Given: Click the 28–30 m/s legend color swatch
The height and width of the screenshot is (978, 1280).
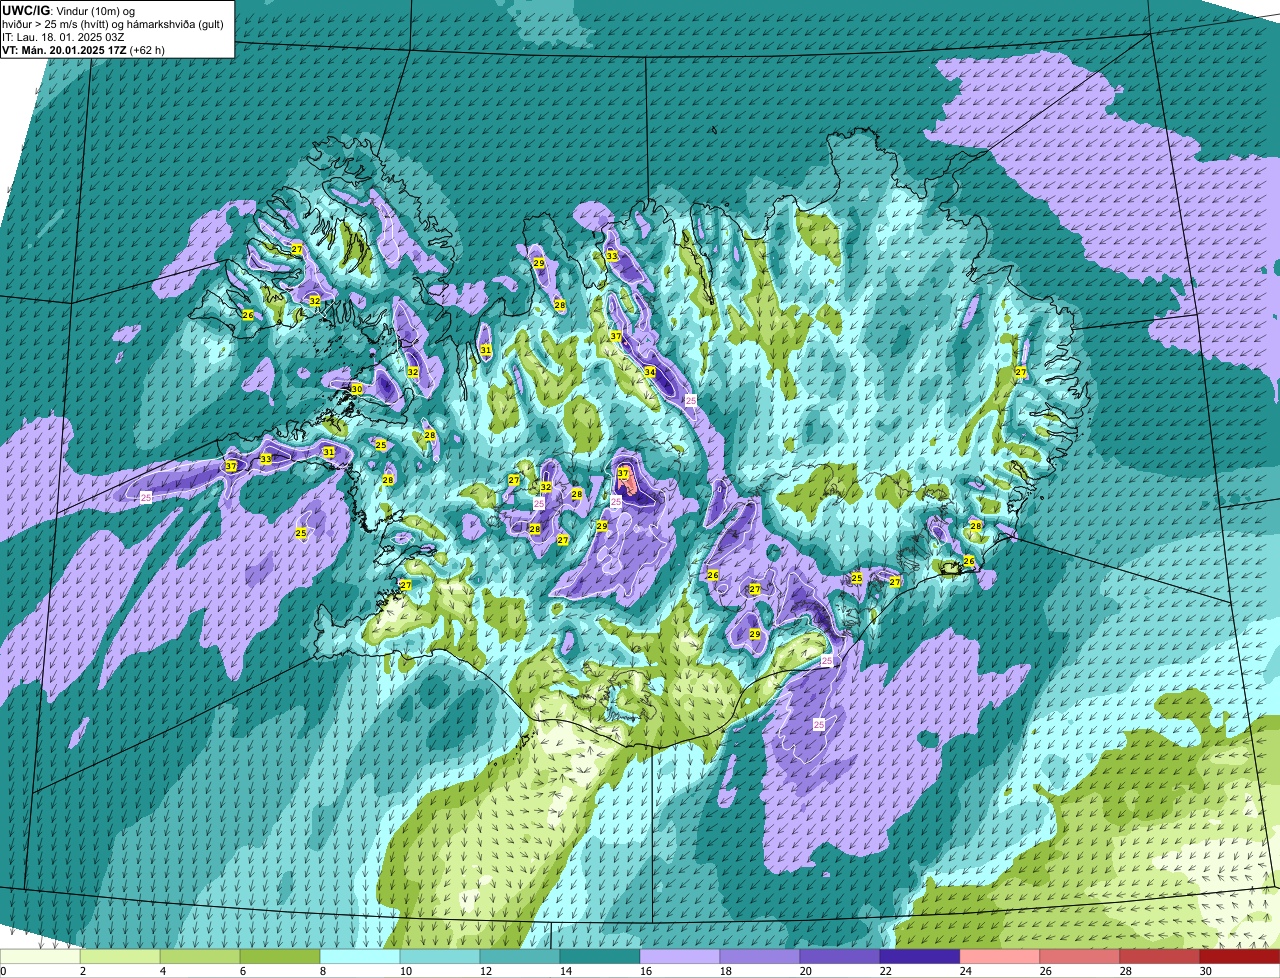Looking at the screenshot, I should point(1160,956).
